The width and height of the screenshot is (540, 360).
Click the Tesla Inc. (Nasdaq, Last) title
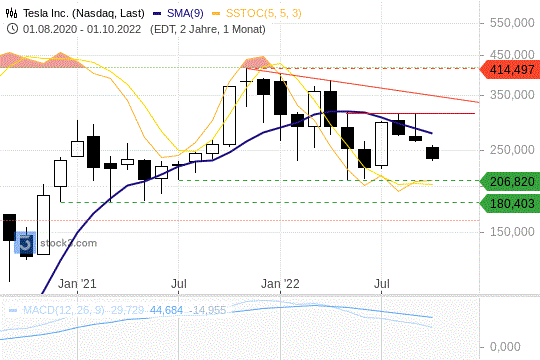tap(84, 13)
